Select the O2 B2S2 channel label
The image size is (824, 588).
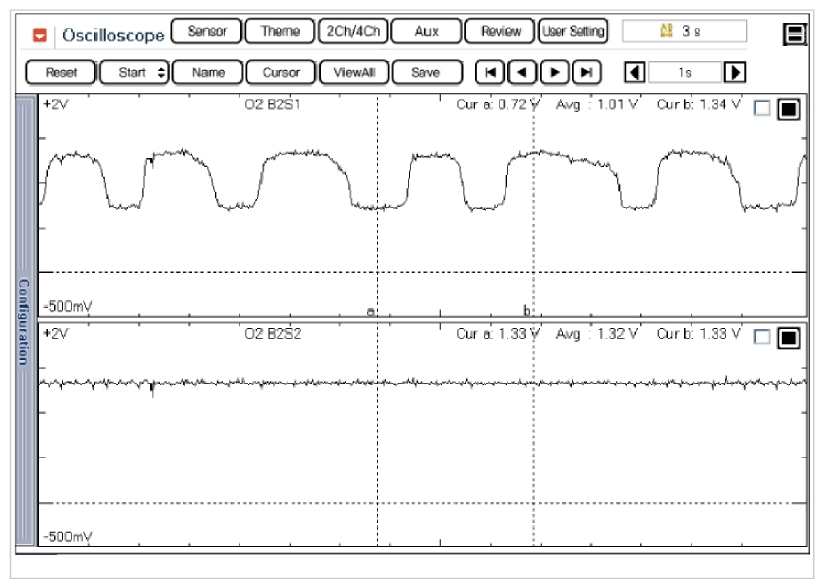[272, 334]
